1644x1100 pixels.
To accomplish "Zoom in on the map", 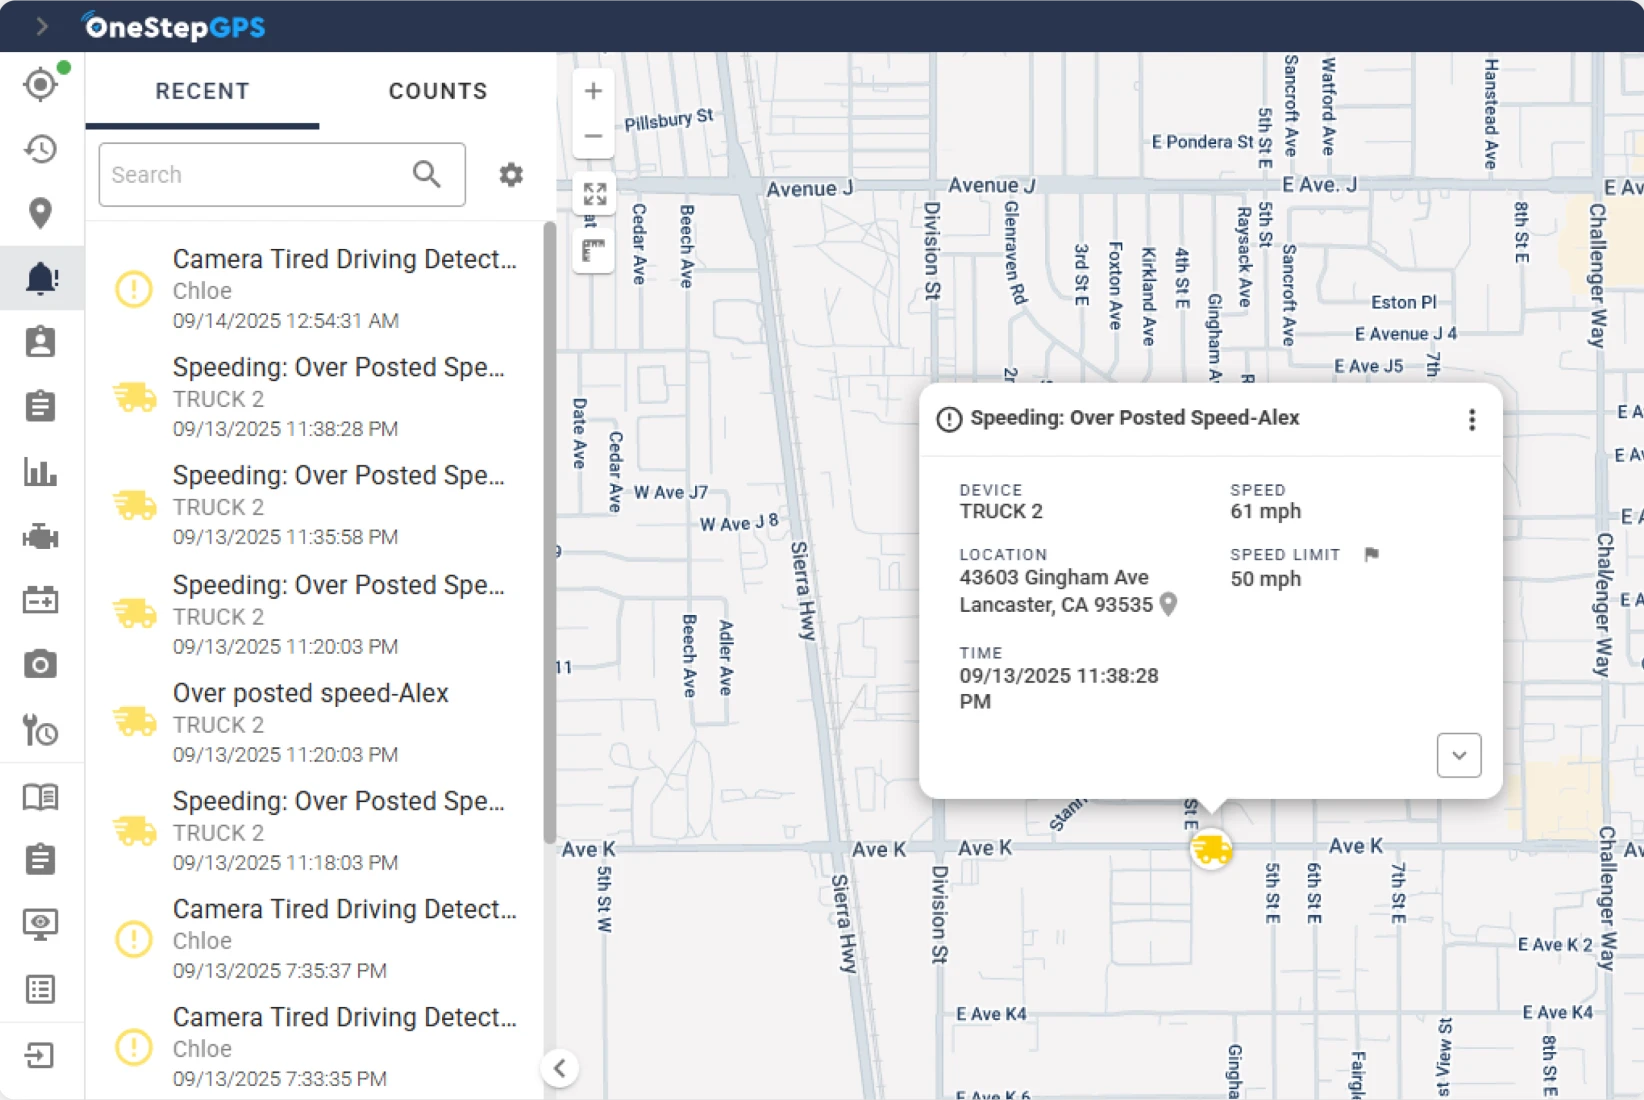I will pyautogui.click(x=593, y=91).
